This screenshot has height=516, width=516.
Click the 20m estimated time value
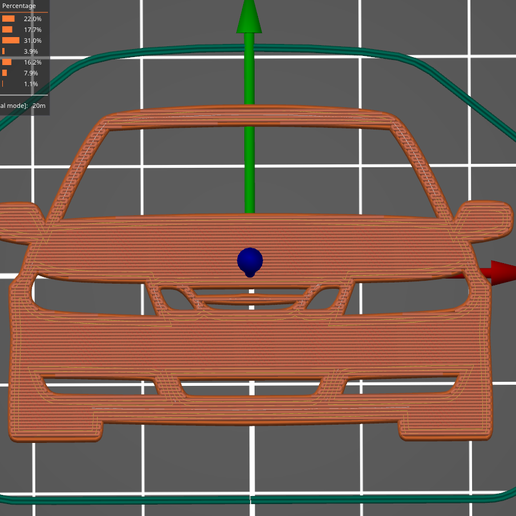[39, 106]
